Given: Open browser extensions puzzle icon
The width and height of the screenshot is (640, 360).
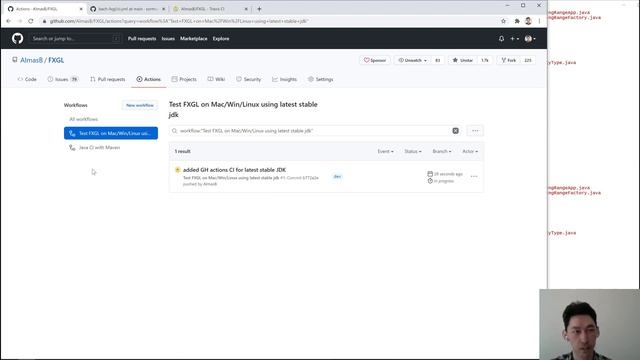Looking at the screenshot, I should [x=517, y=21].
